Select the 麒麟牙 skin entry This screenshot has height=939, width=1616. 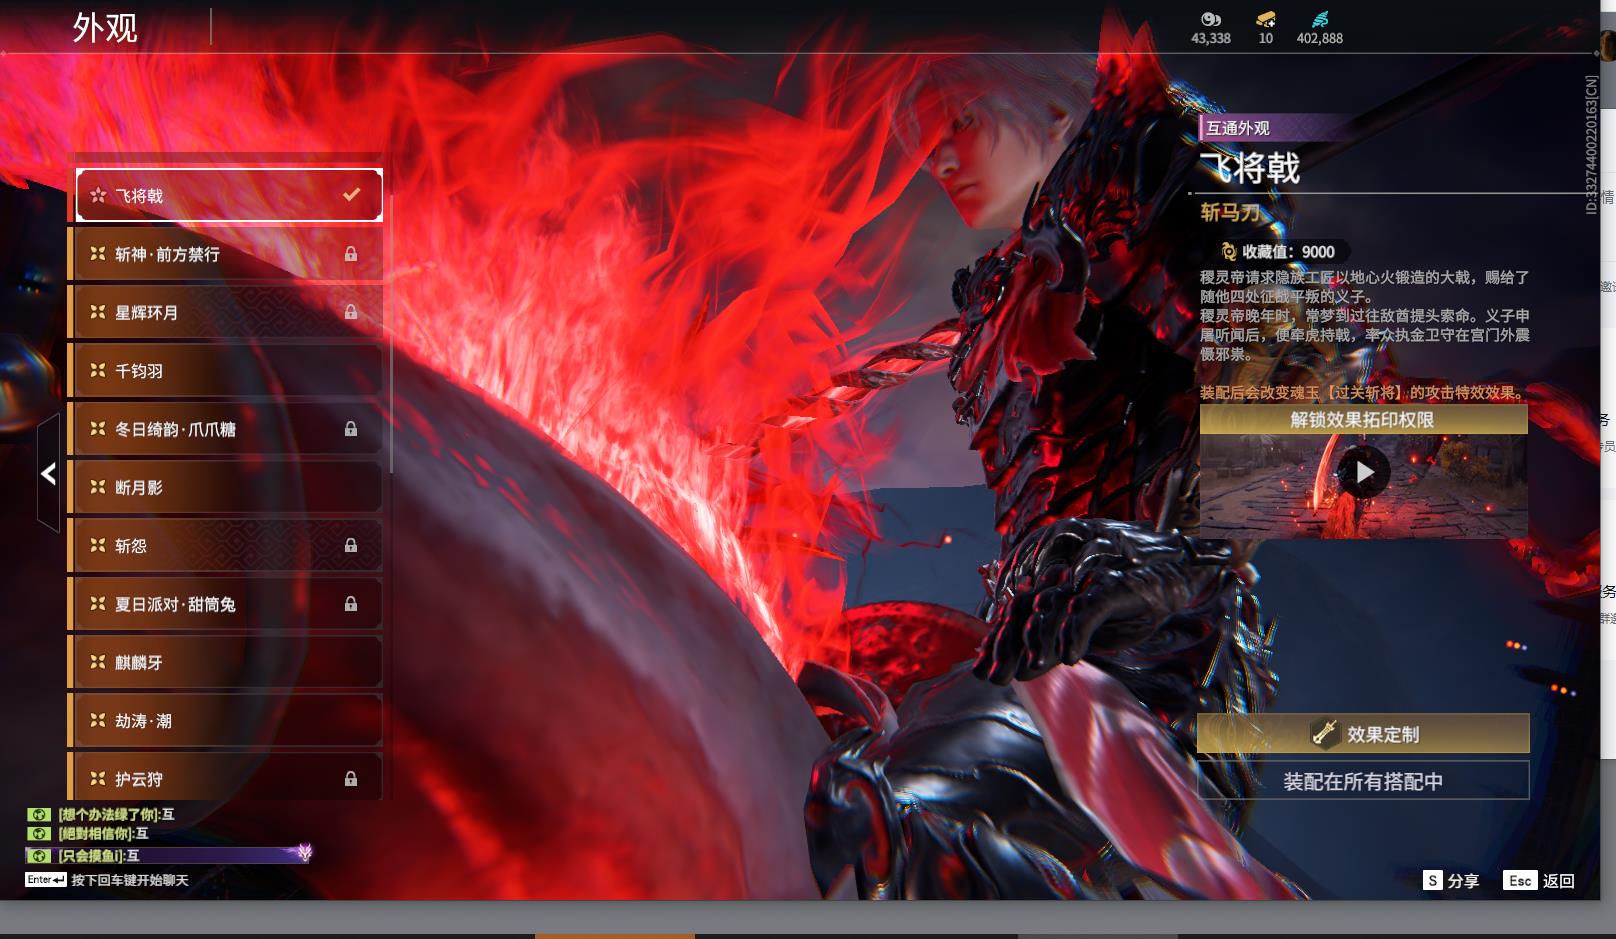click(226, 662)
